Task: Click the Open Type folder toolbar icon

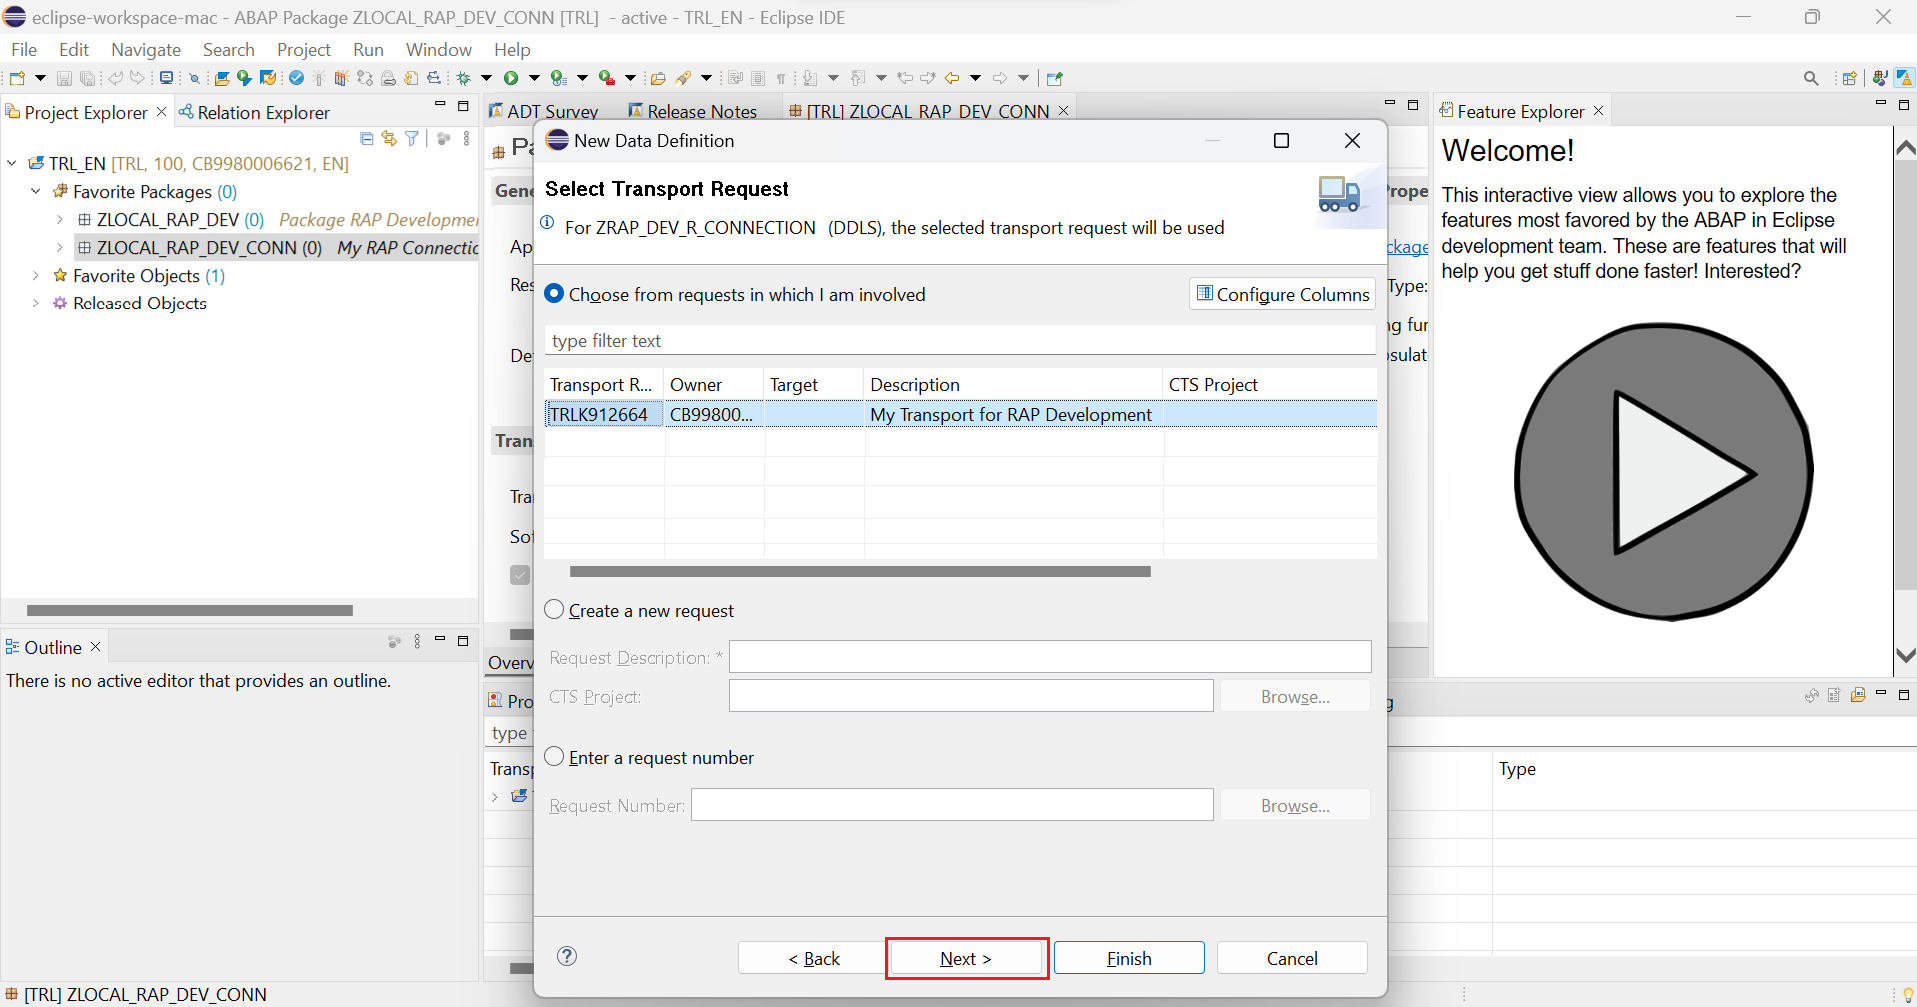Action: 658,78
